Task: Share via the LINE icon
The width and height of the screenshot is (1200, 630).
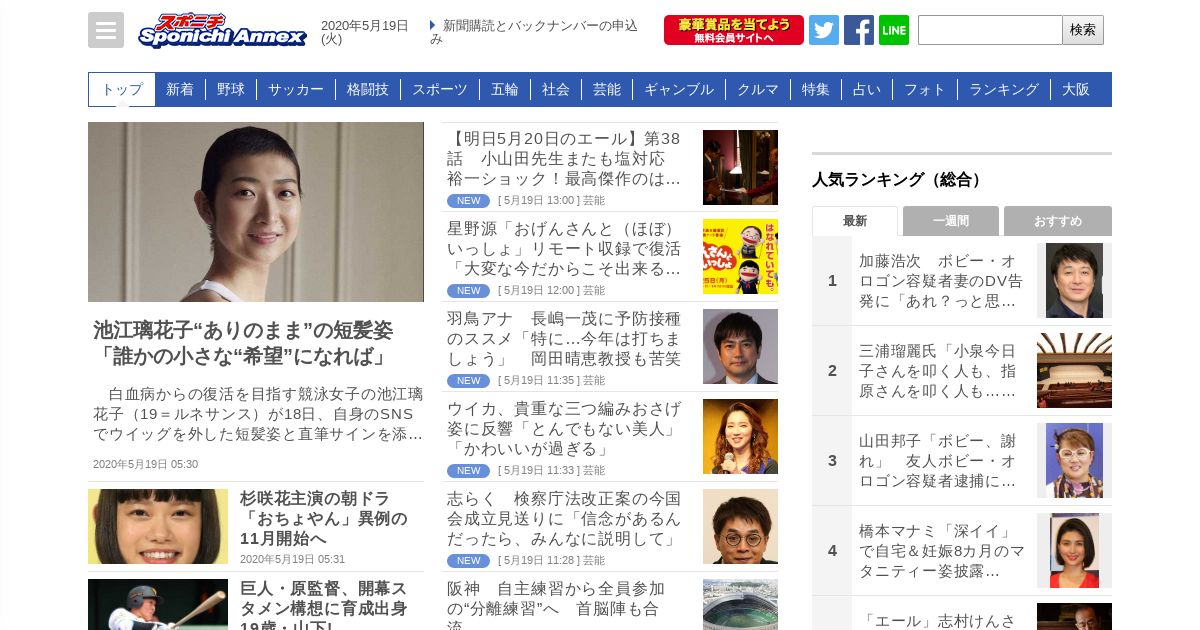Action: point(894,30)
